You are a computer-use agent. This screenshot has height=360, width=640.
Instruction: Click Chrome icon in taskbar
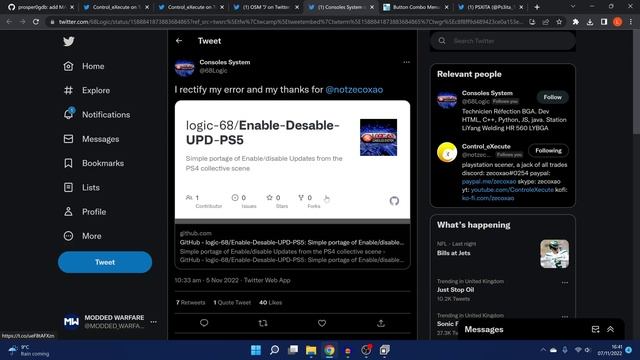coord(329,350)
